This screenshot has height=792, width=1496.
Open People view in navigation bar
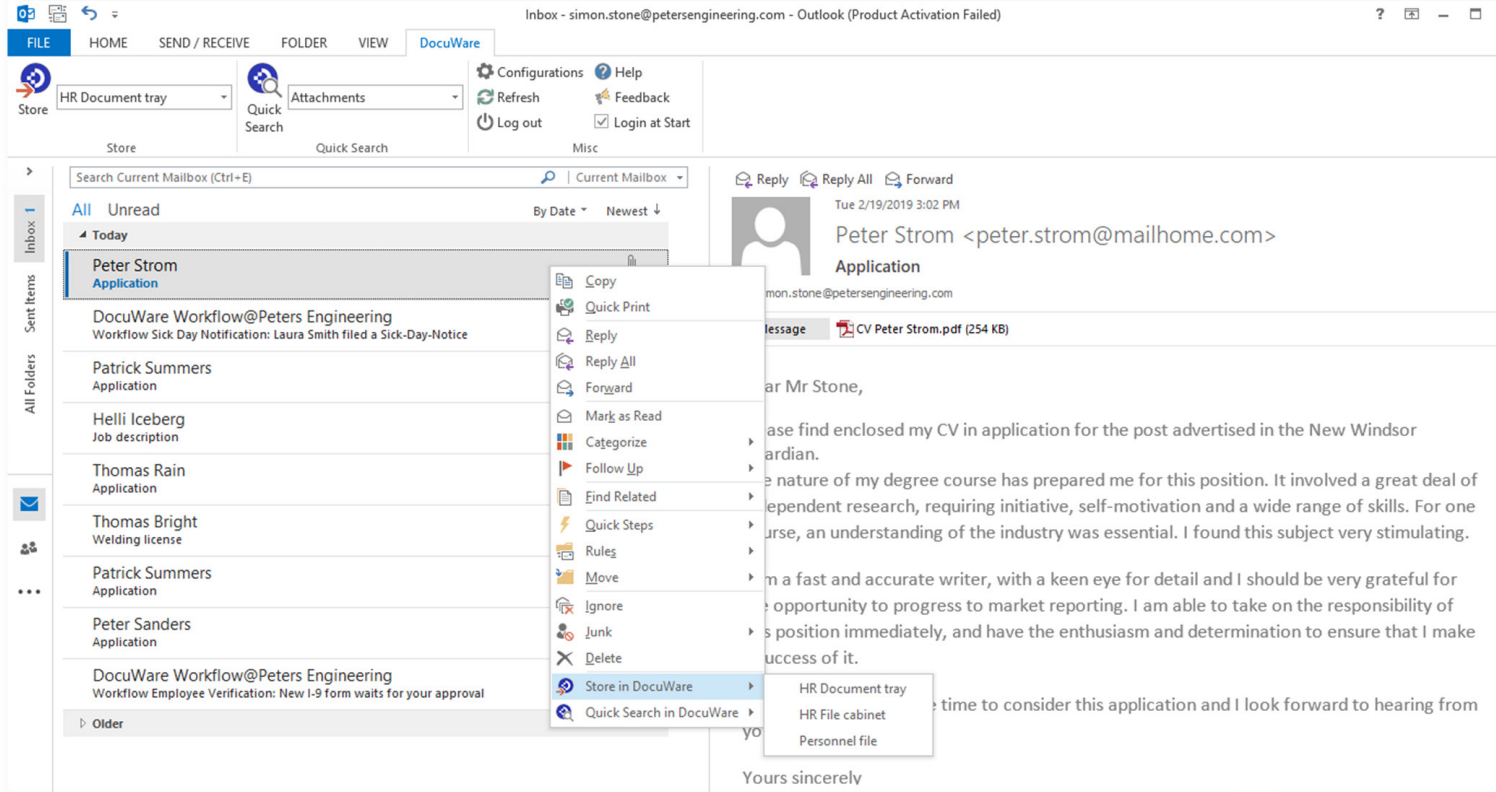(29, 548)
